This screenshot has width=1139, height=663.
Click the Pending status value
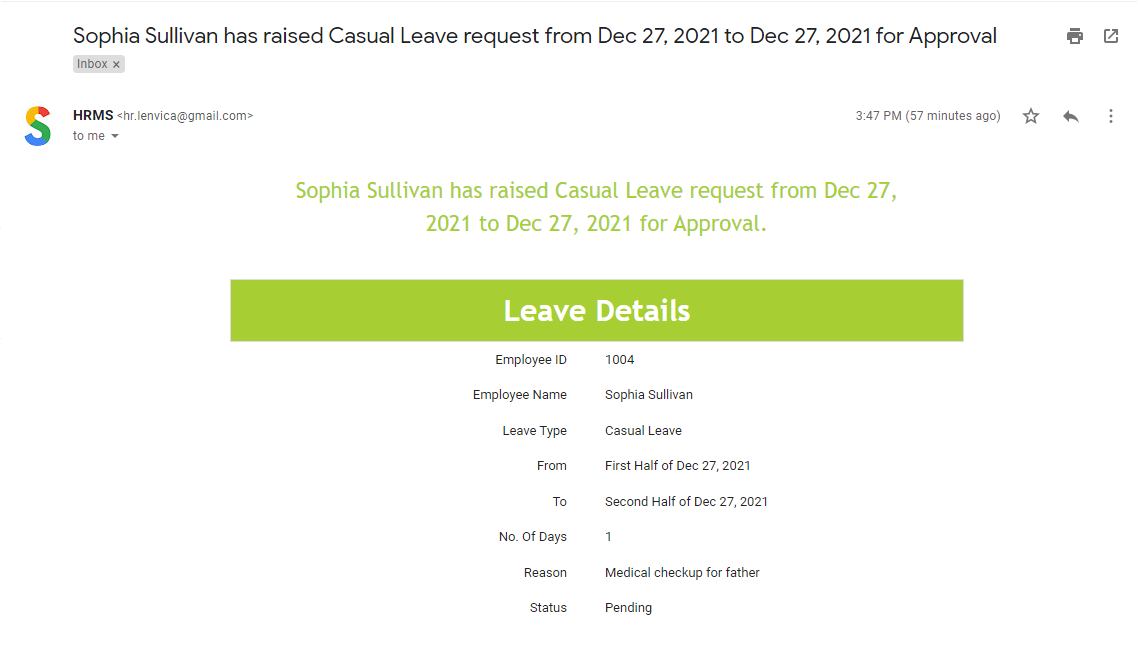pyautogui.click(x=628, y=608)
